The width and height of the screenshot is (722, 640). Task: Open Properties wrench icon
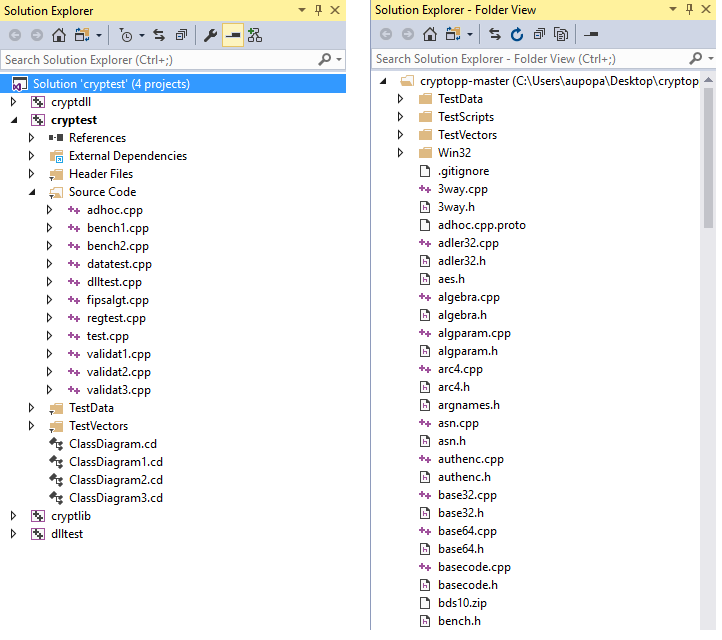[210, 35]
